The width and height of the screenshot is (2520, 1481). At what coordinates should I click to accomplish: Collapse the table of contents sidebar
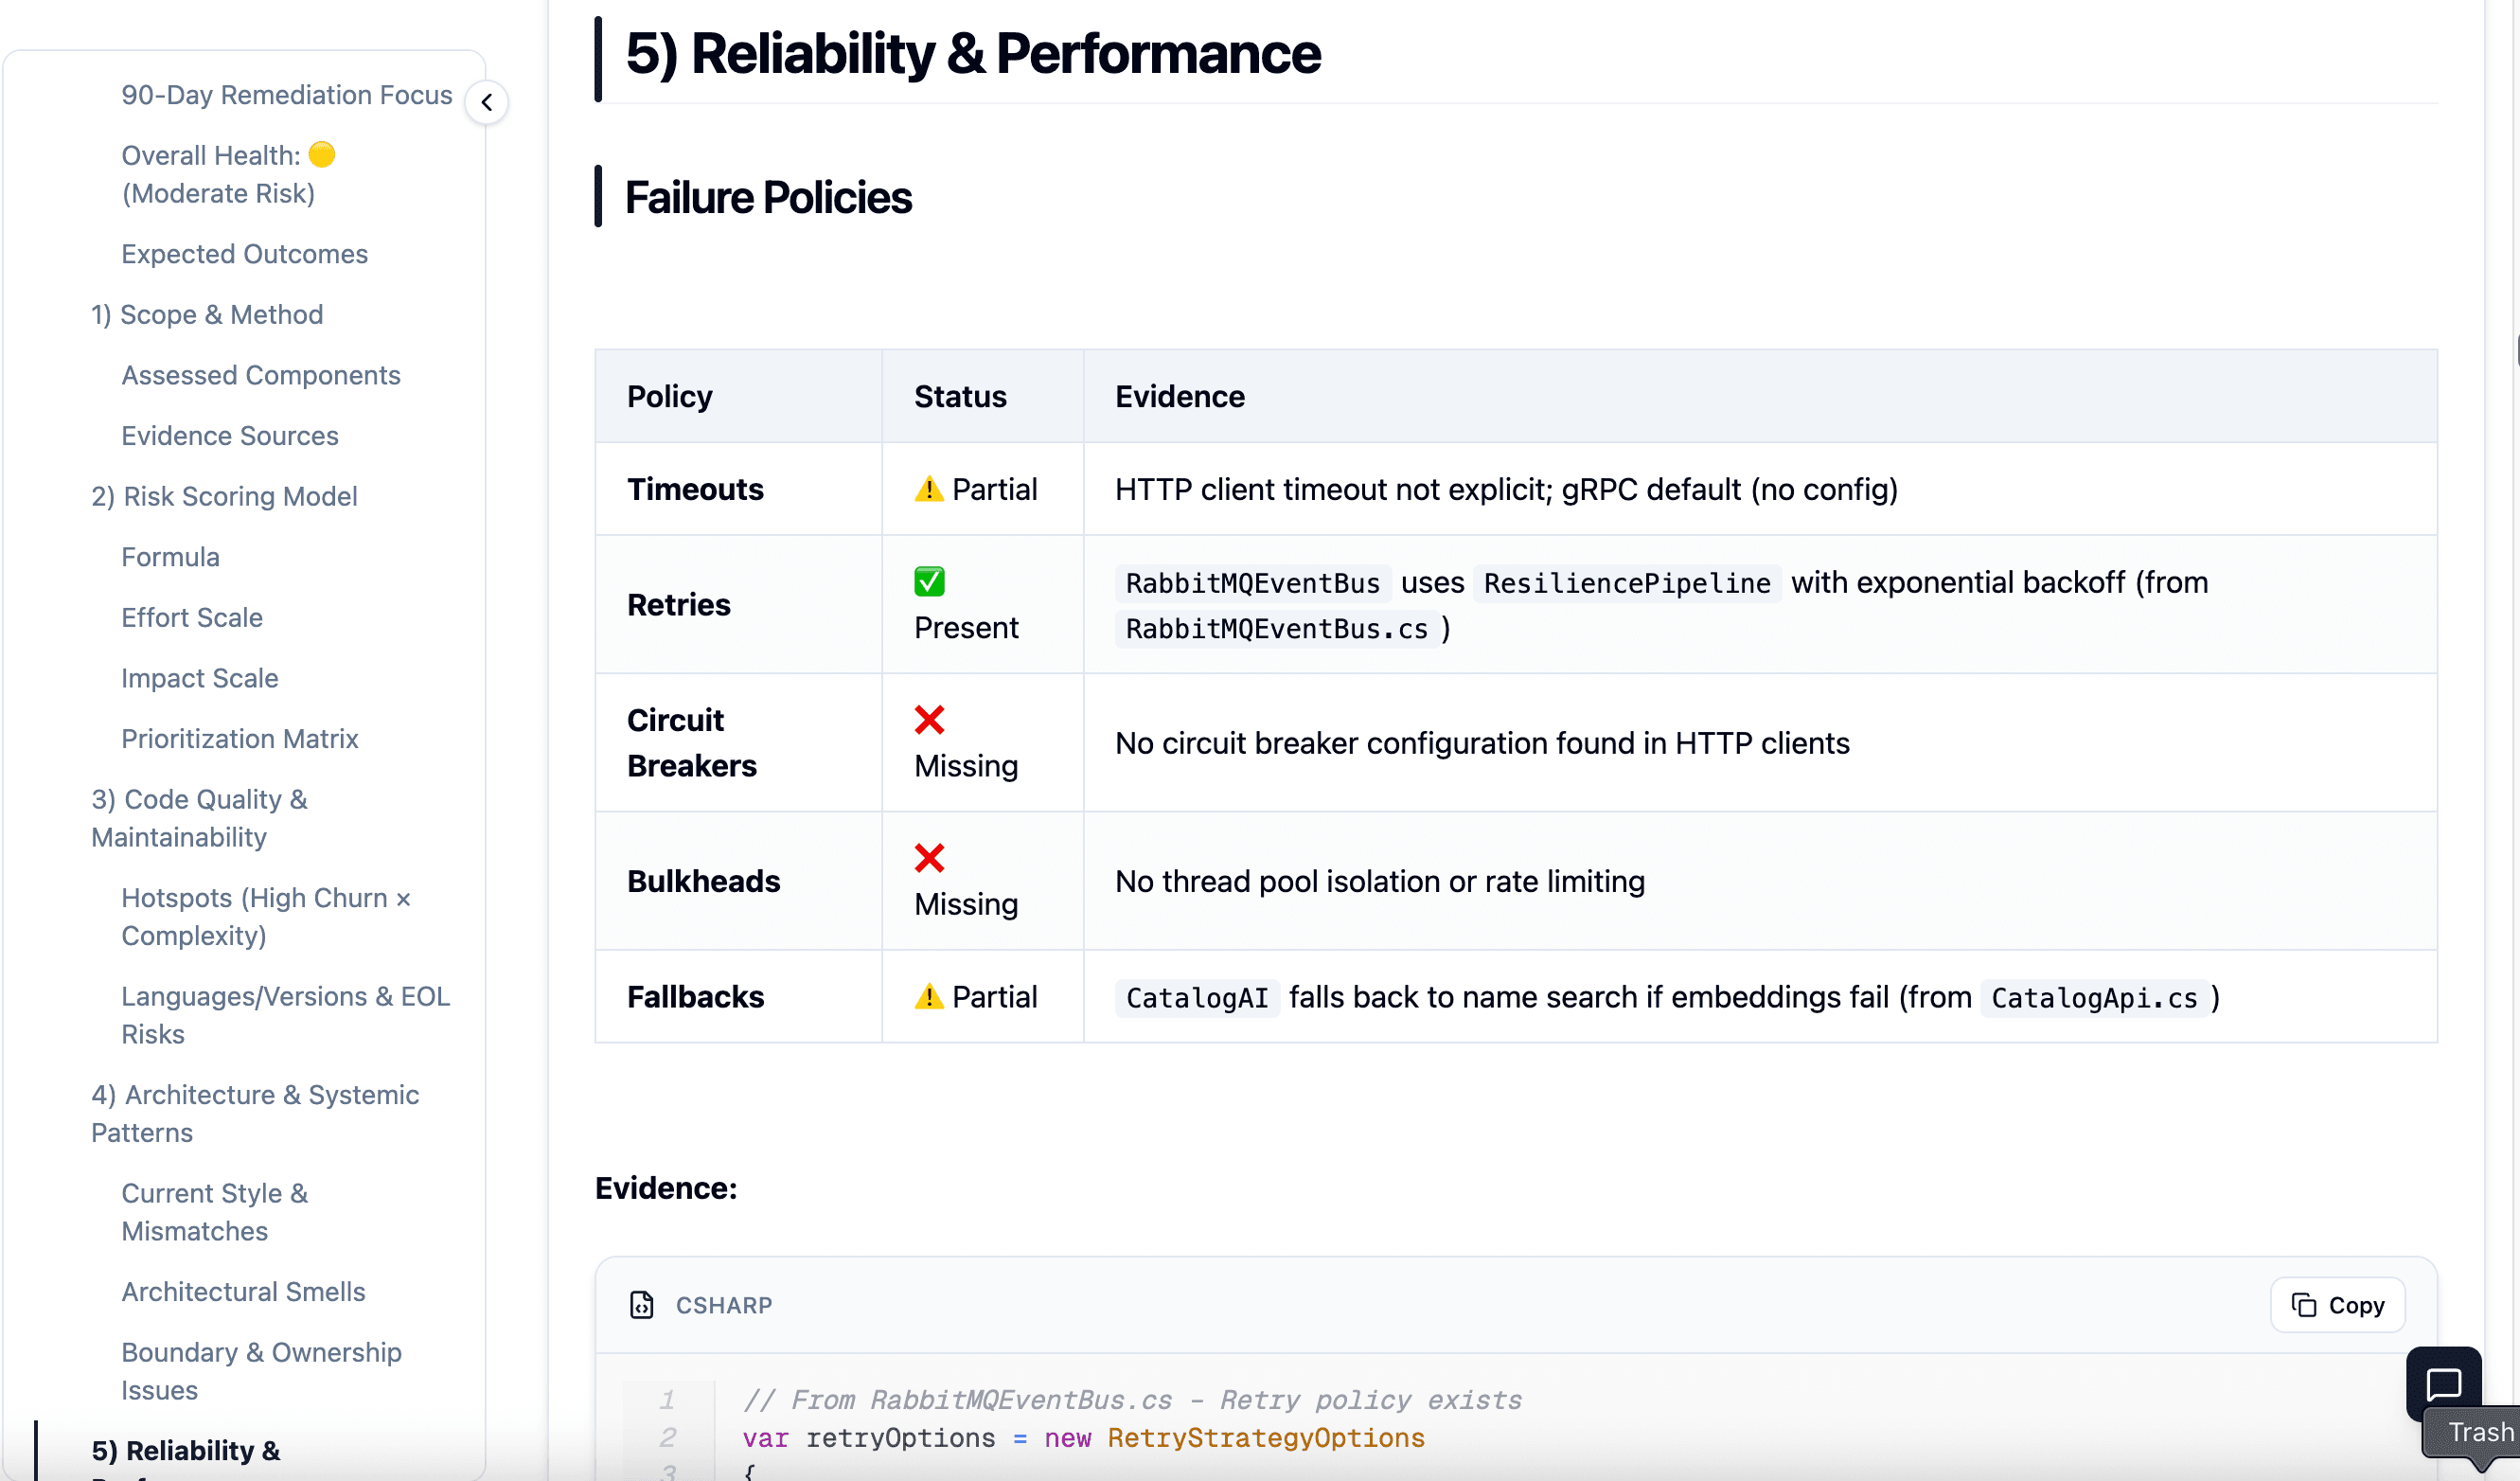click(x=487, y=102)
